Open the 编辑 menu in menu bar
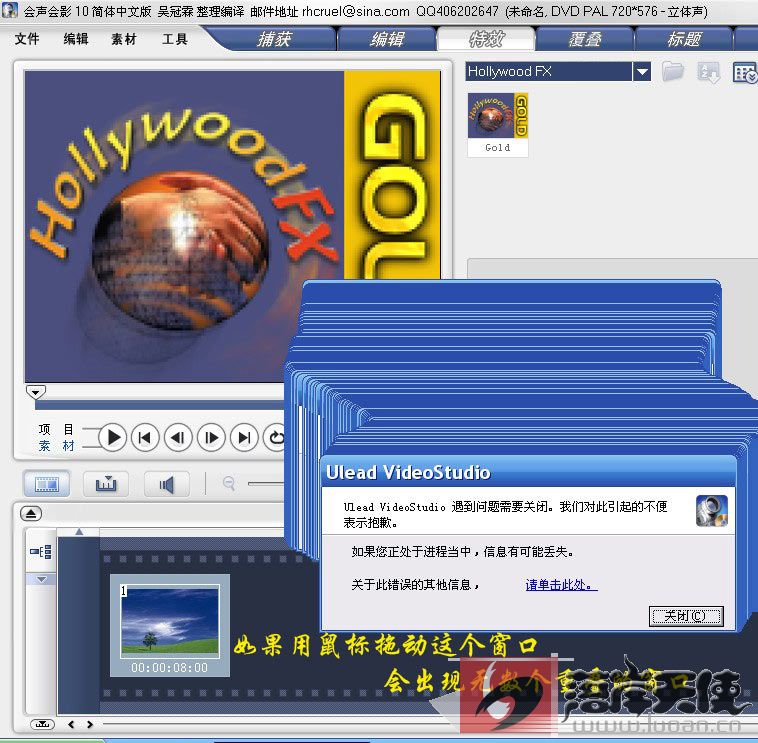This screenshot has width=758, height=743. click(76, 39)
